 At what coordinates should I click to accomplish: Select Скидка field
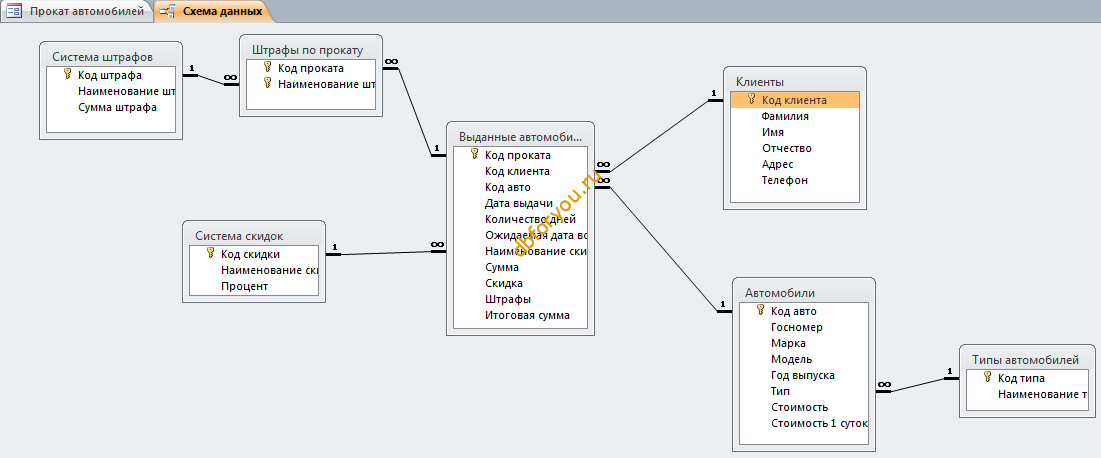click(x=520, y=284)
